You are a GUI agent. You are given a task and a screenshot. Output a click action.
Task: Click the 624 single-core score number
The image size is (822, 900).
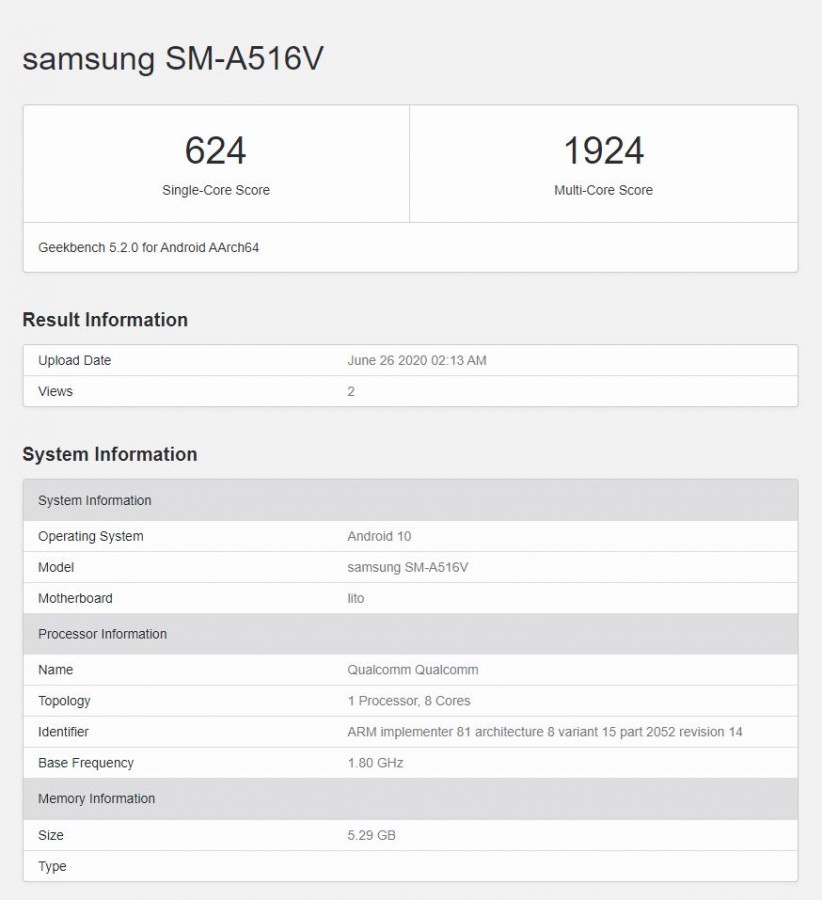tap(215, 151)
